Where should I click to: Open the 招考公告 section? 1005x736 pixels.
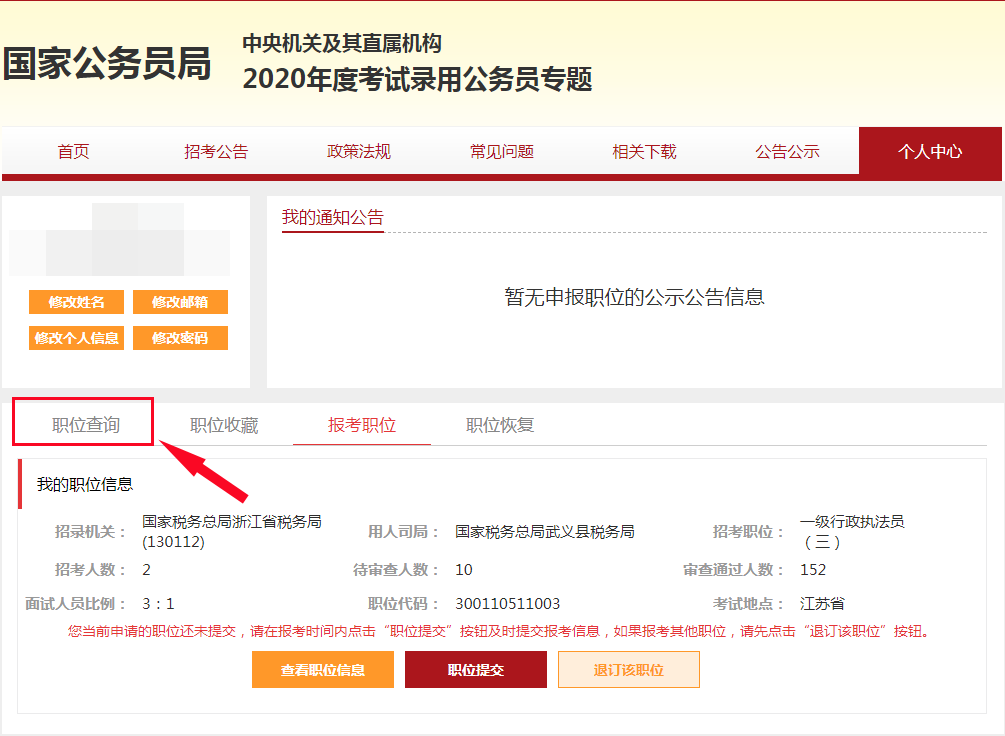pos(218,152)
